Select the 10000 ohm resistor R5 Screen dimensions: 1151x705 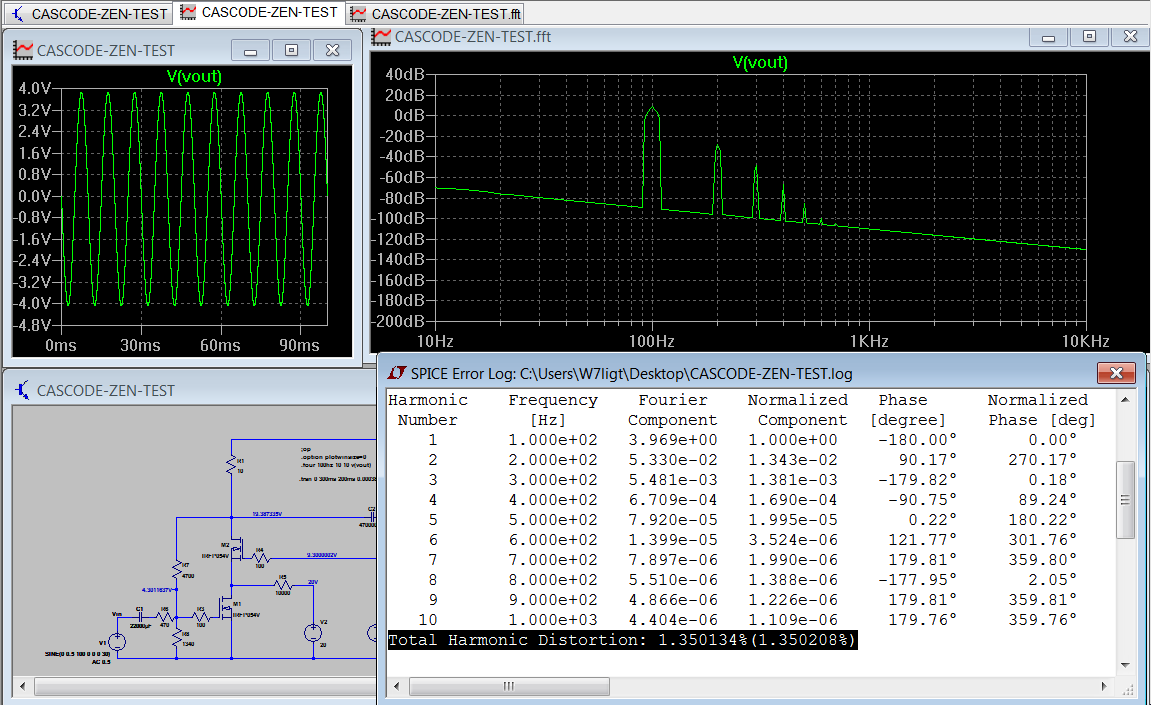(x=283, y=585)
